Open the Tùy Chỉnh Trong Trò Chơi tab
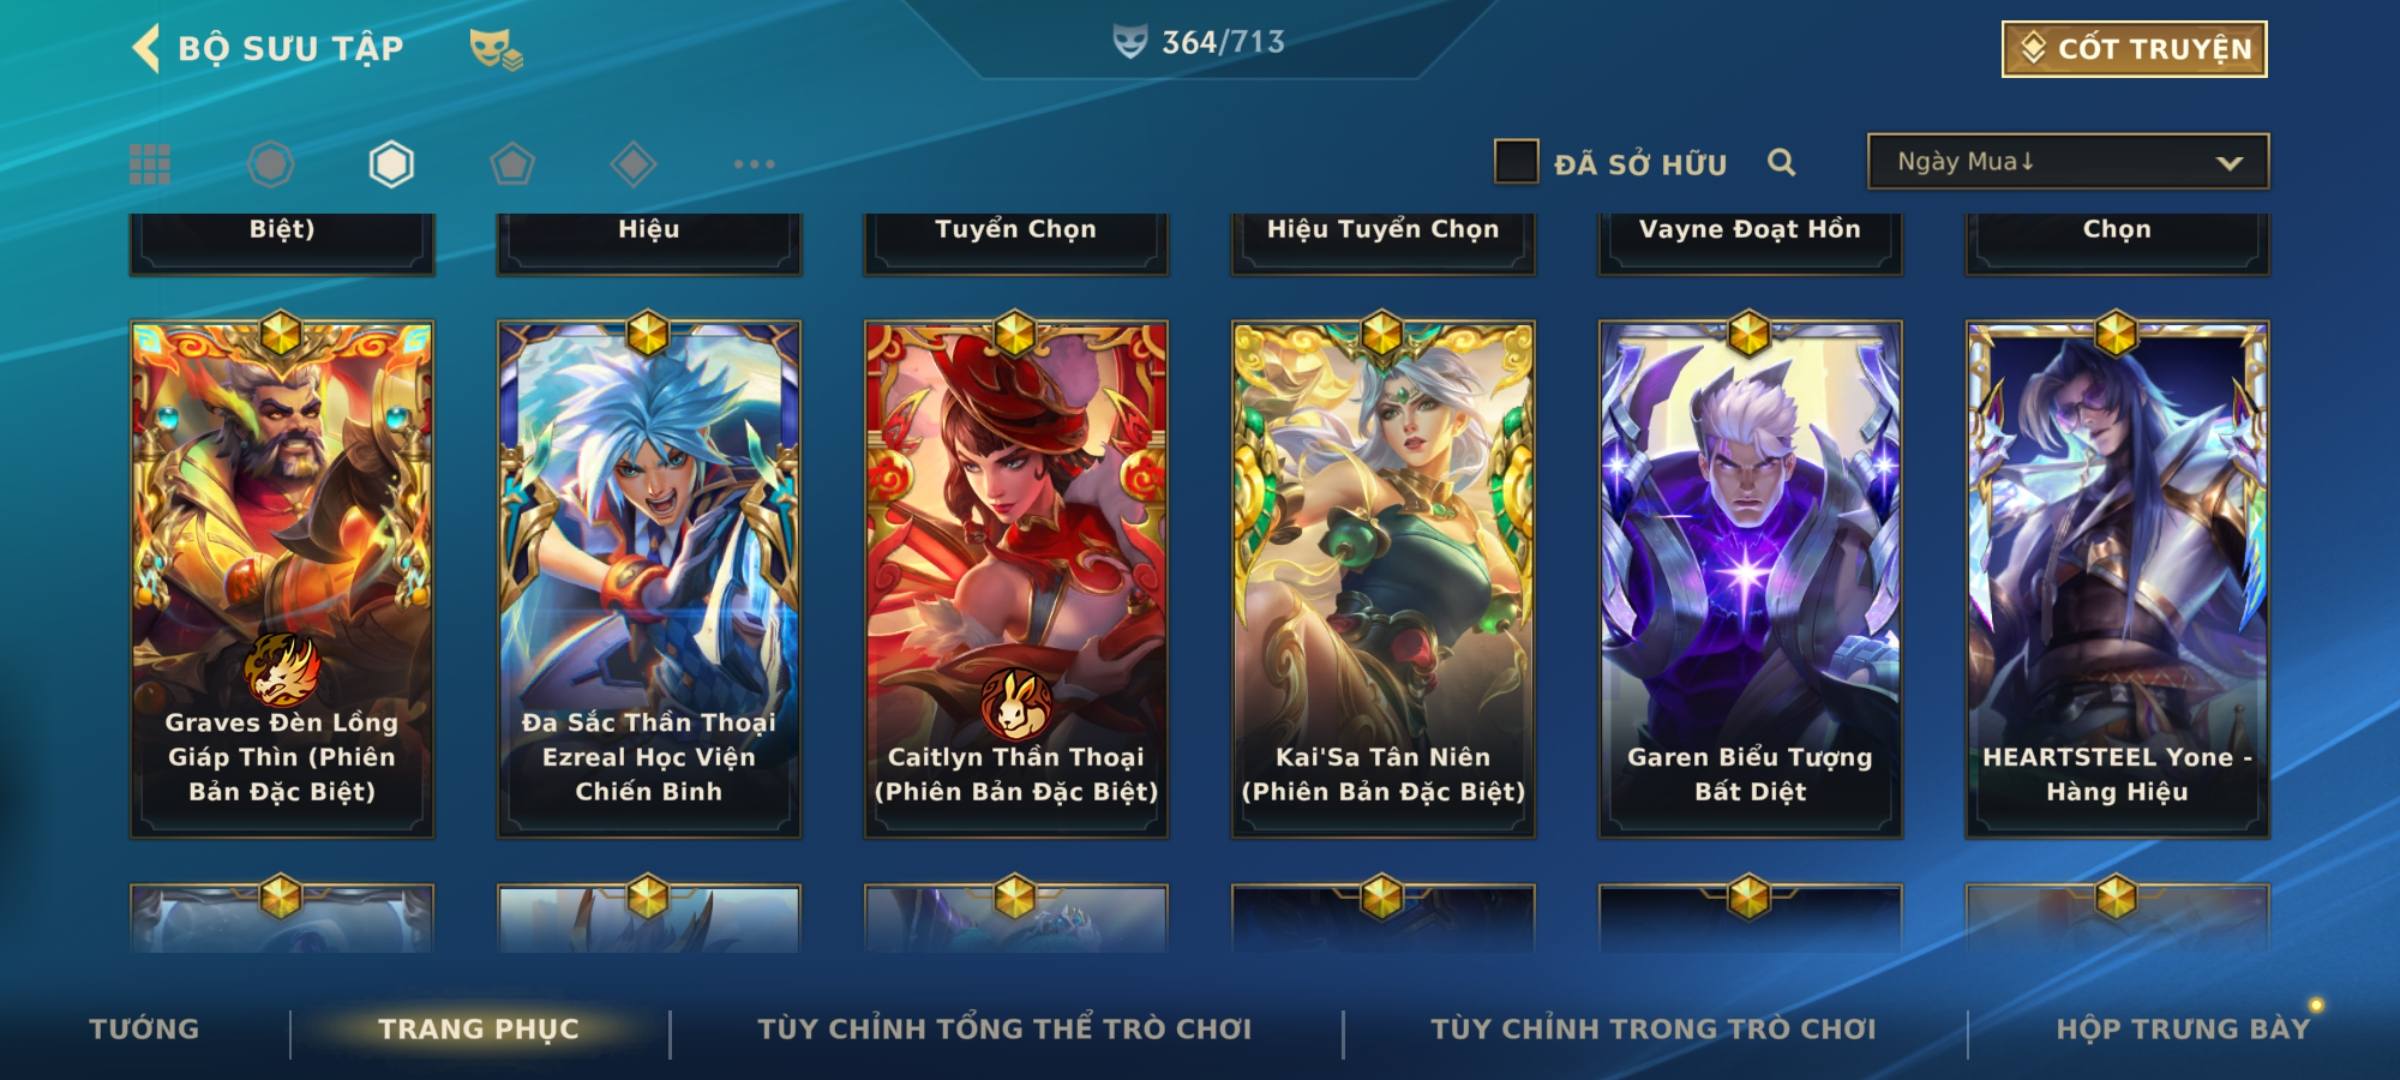 point(1654,1028)
